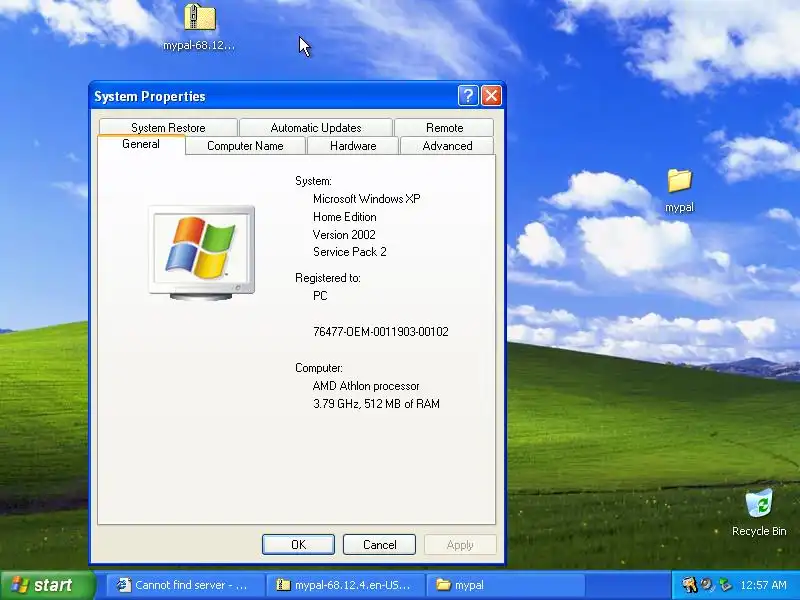Click the 'Registered to:' label
The height and width of the screenshot is (600, 800).
pos(328,278)
